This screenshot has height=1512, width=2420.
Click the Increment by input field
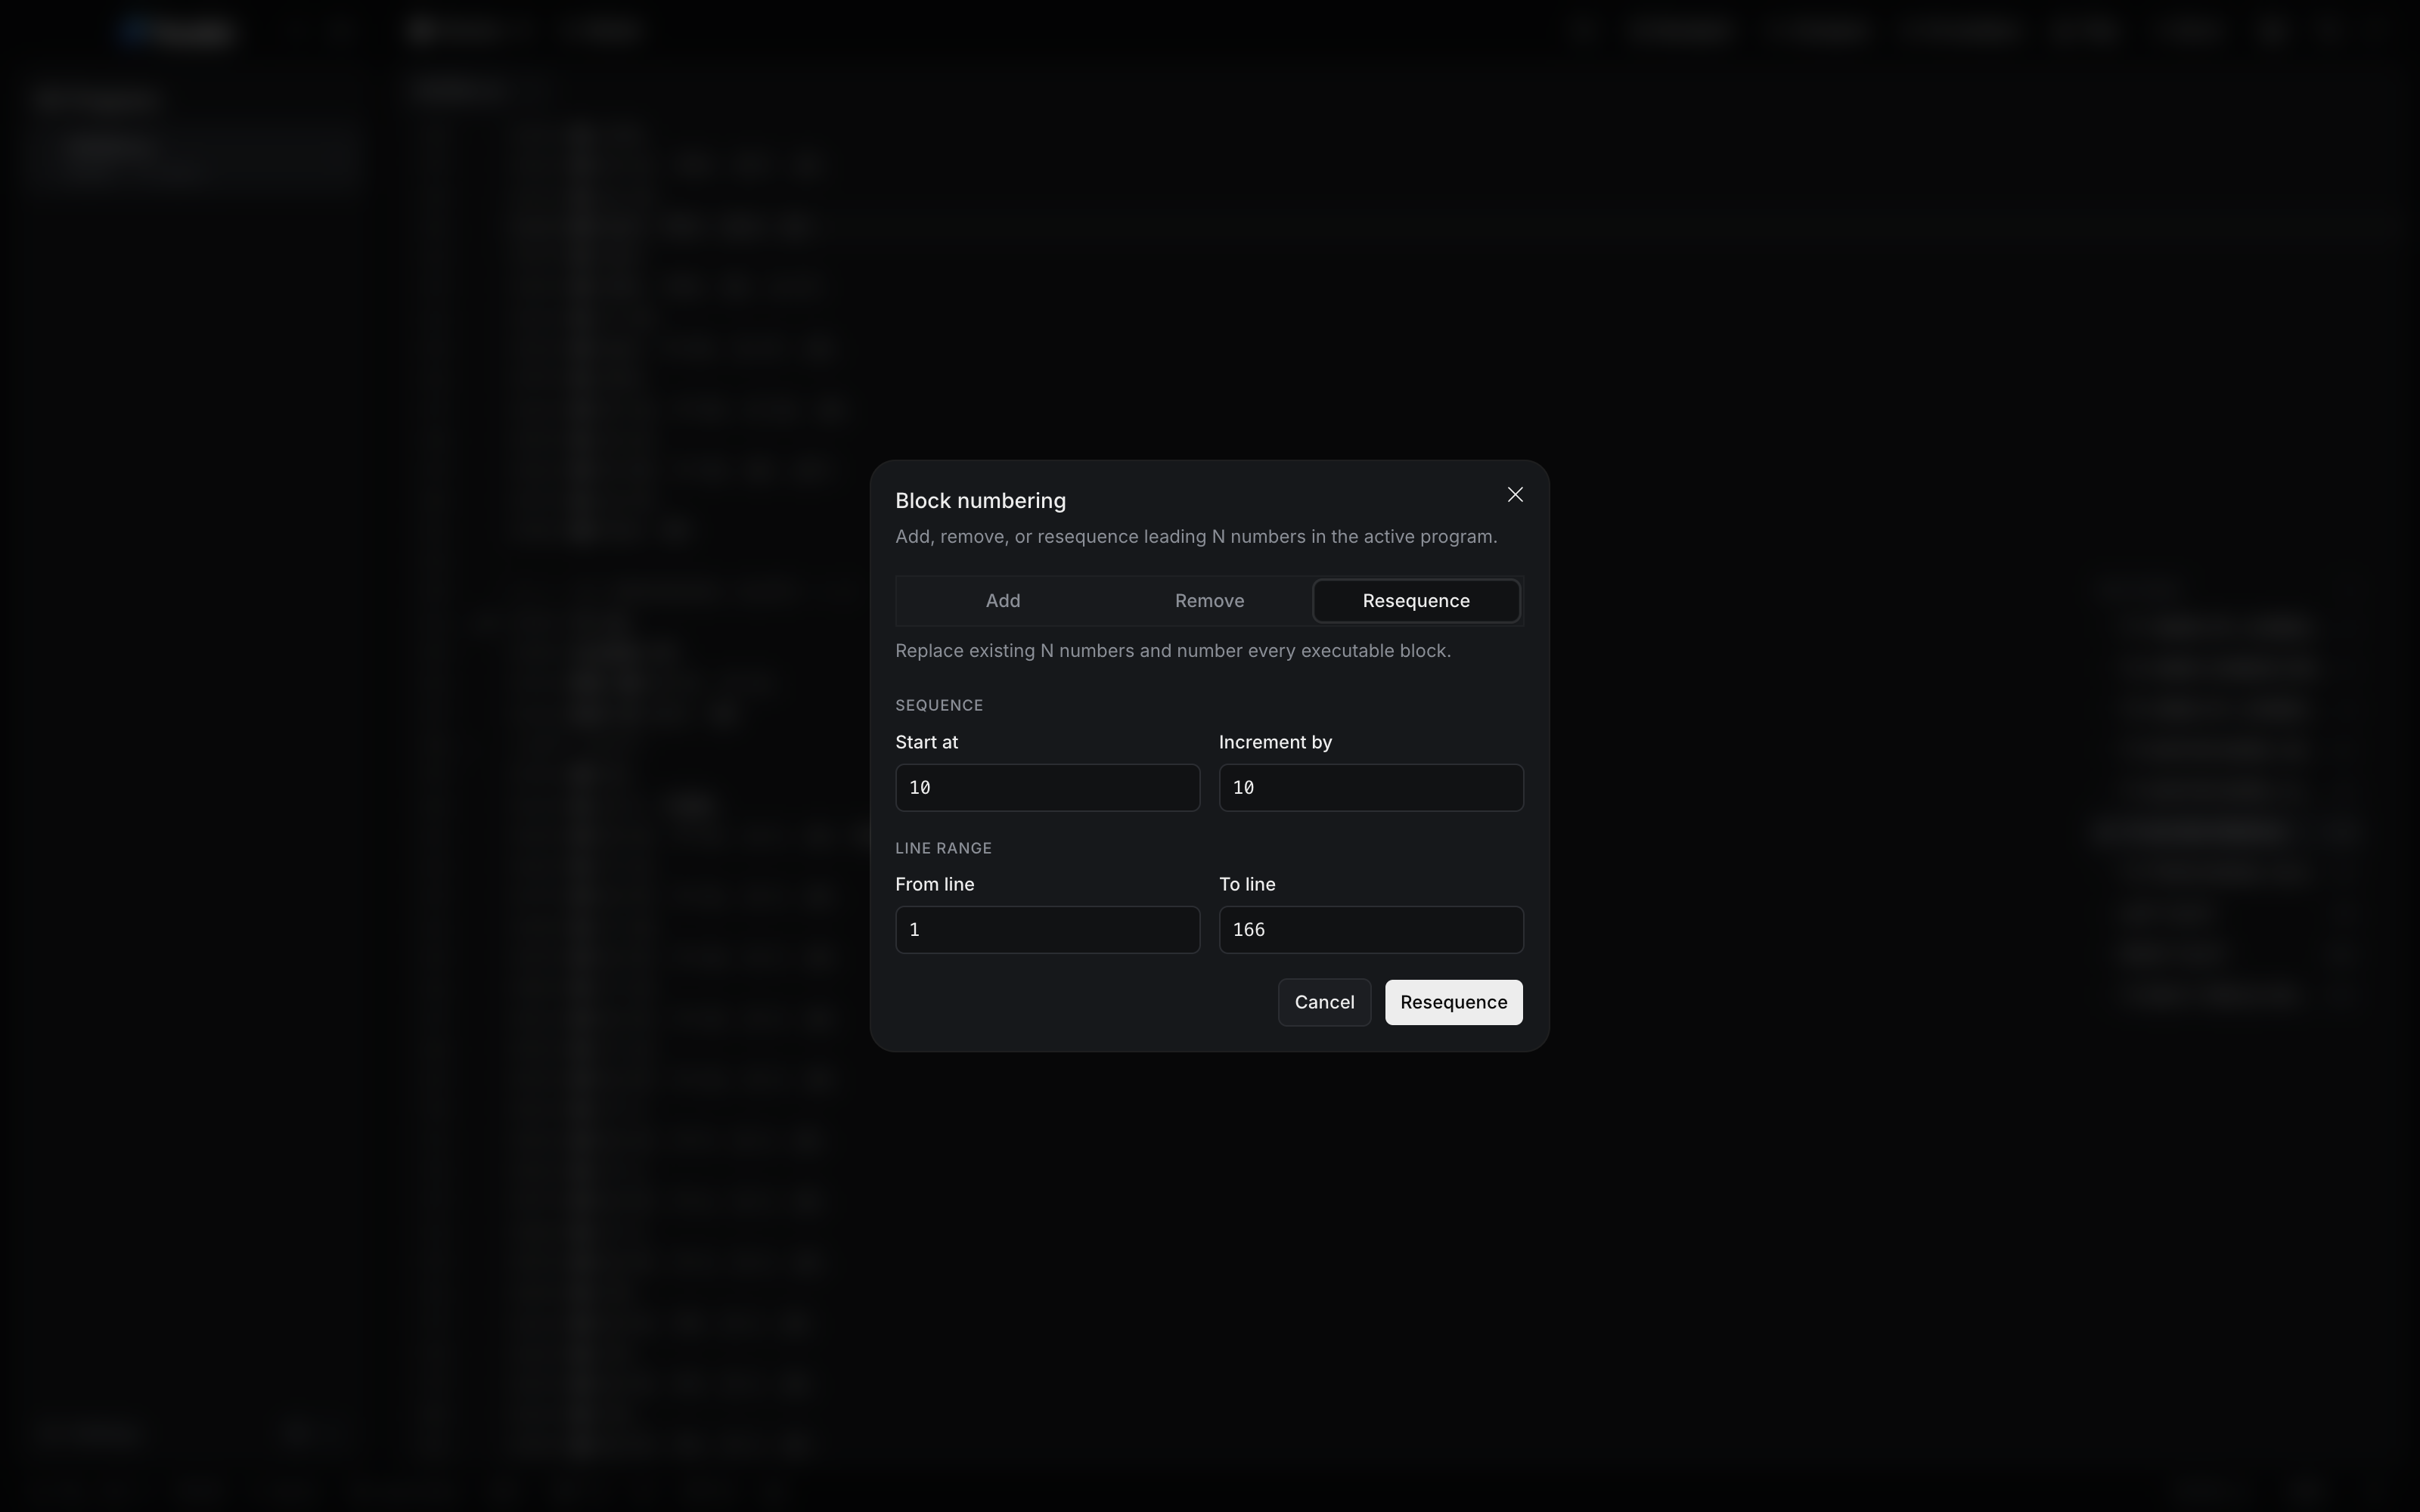pos(1371,788)
